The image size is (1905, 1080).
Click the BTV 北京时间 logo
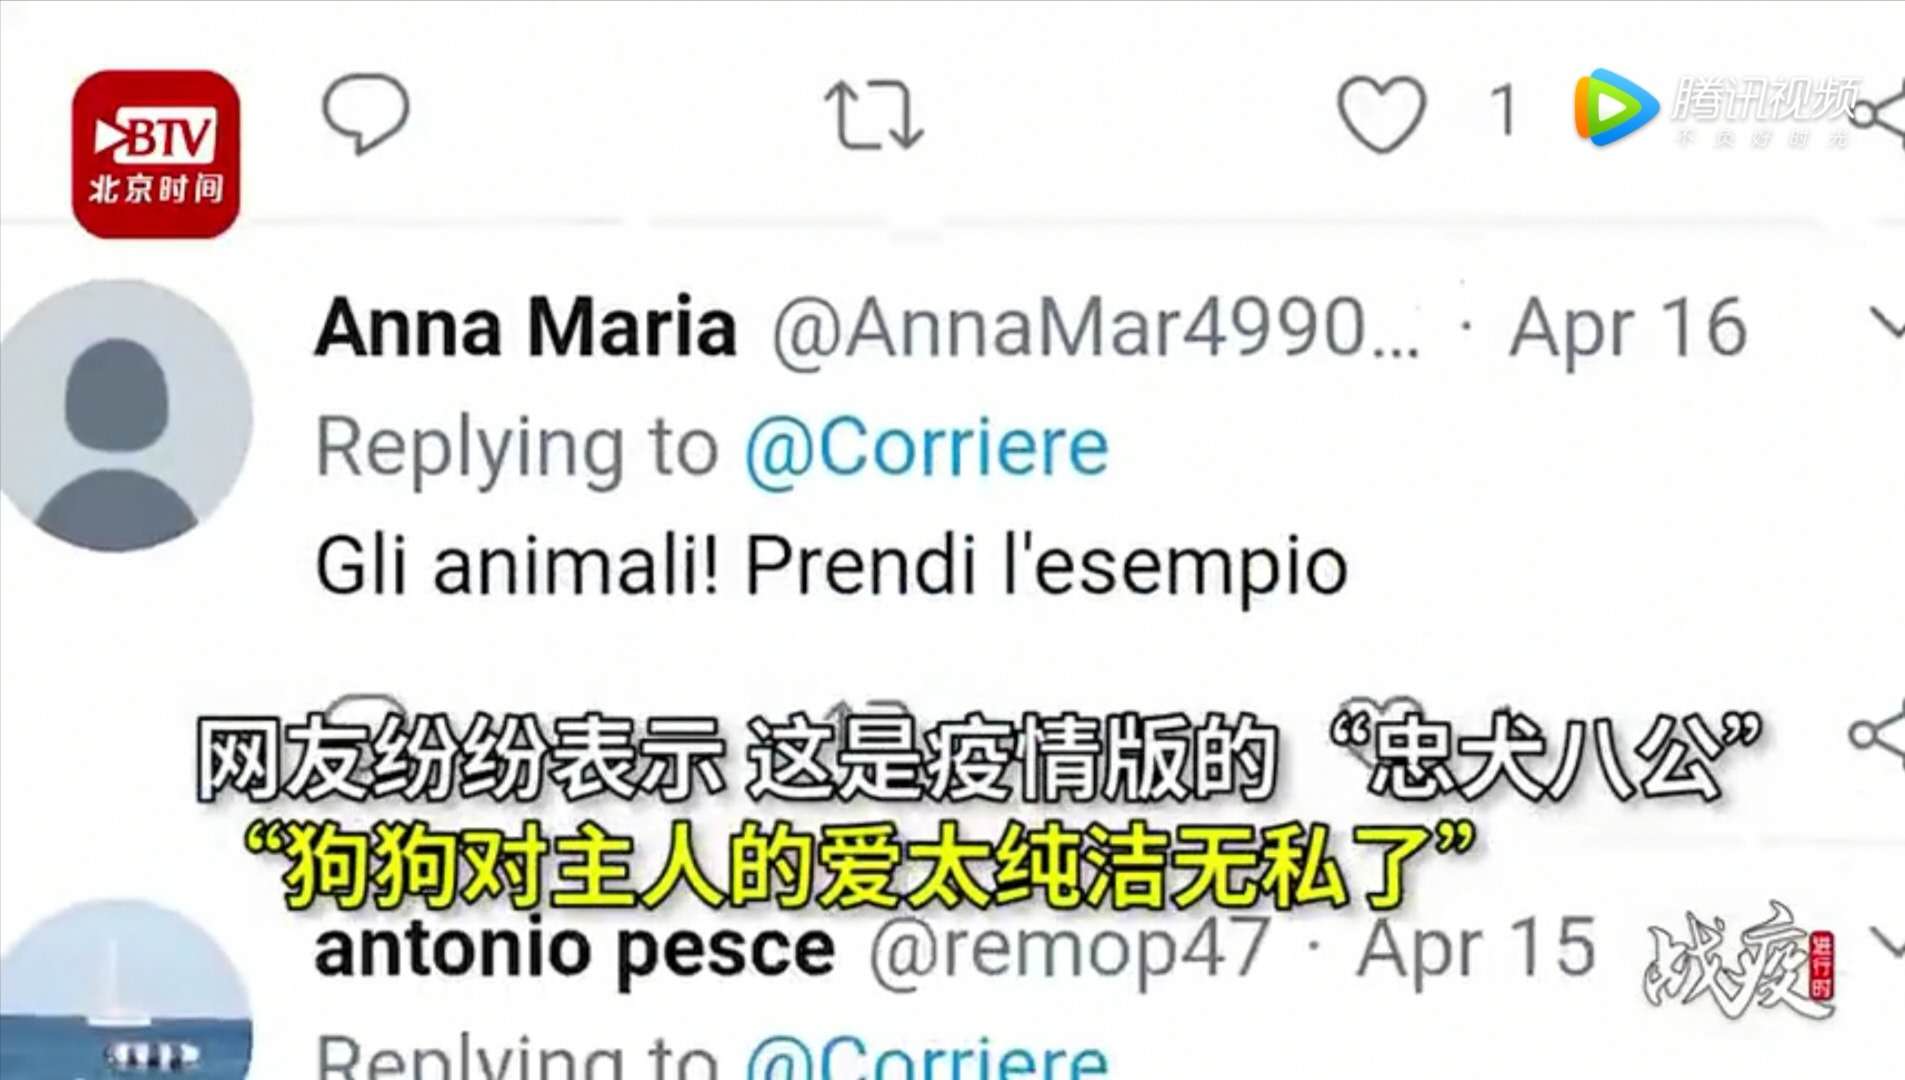pos(156,154)
